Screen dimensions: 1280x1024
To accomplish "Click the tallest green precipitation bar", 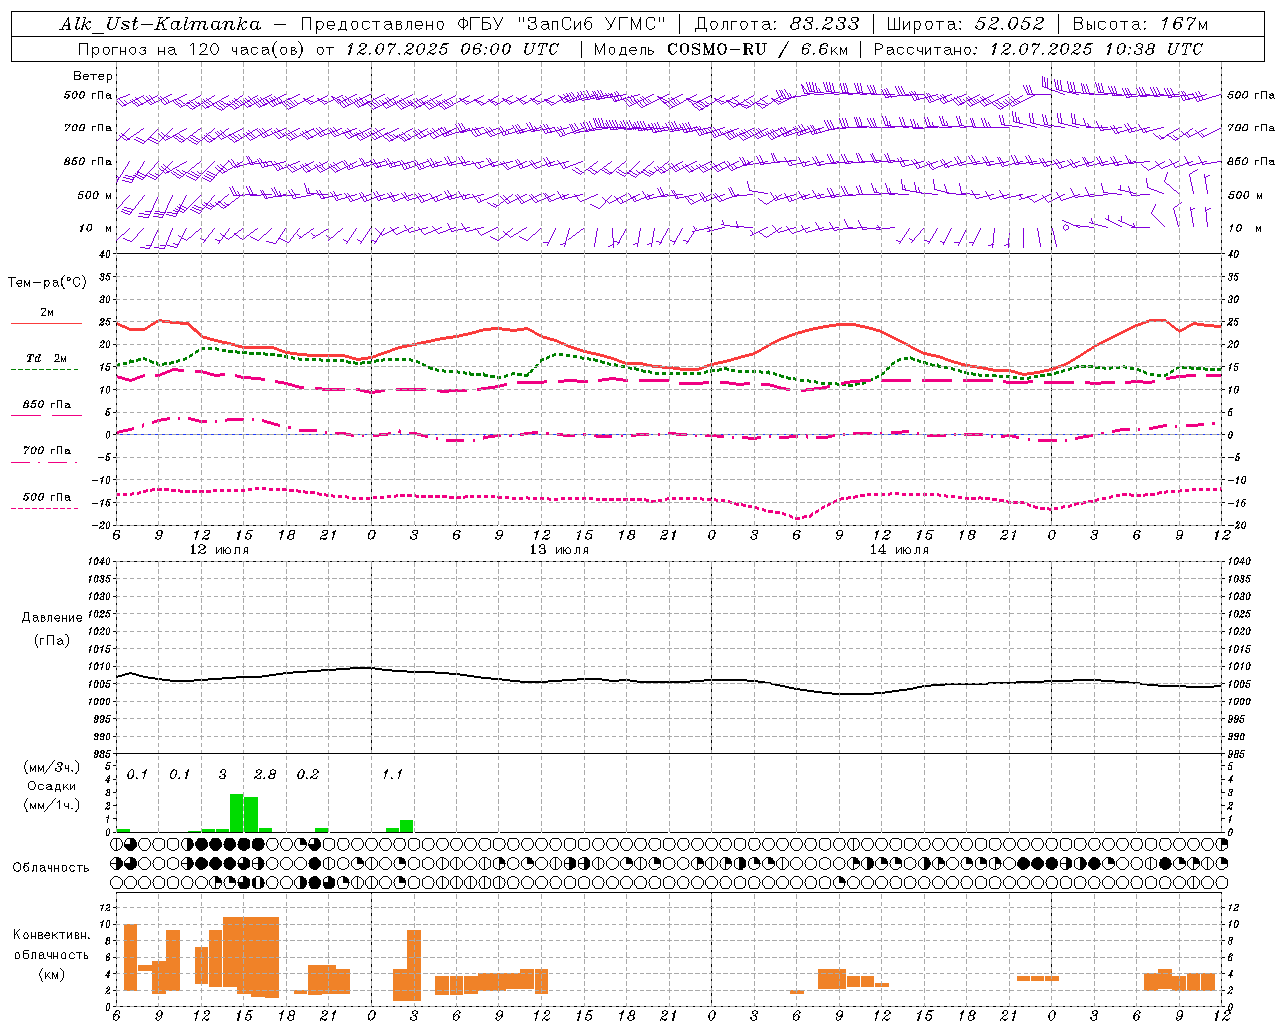I will pyautogui.click(x=237, y=813).
